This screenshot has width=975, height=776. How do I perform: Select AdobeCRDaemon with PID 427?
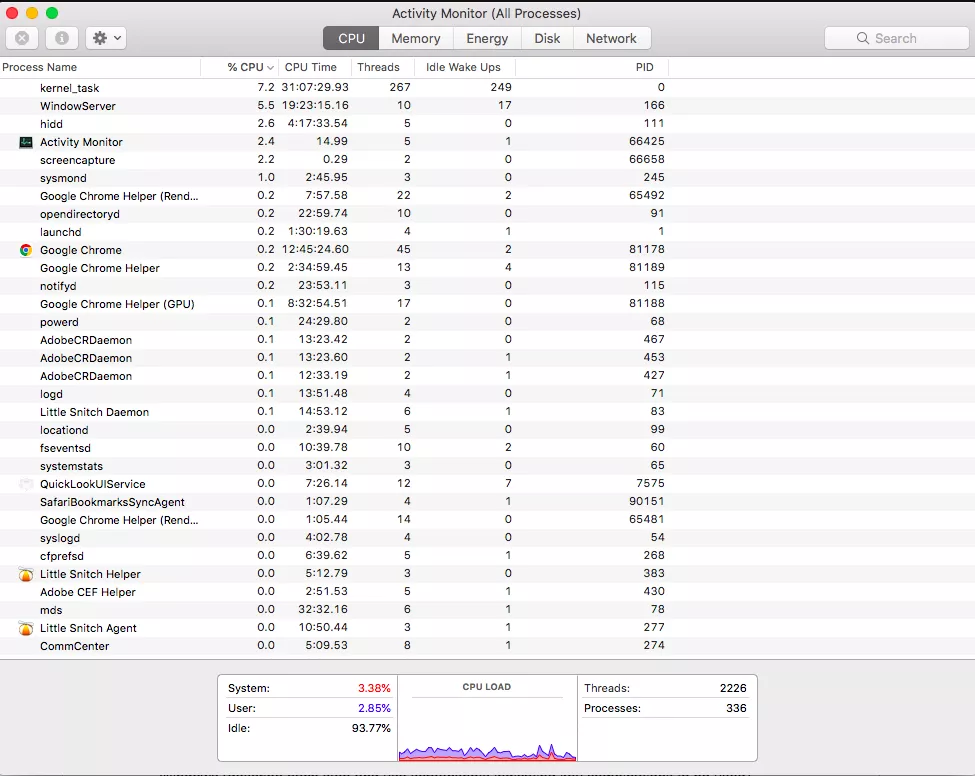click(488, 376)
